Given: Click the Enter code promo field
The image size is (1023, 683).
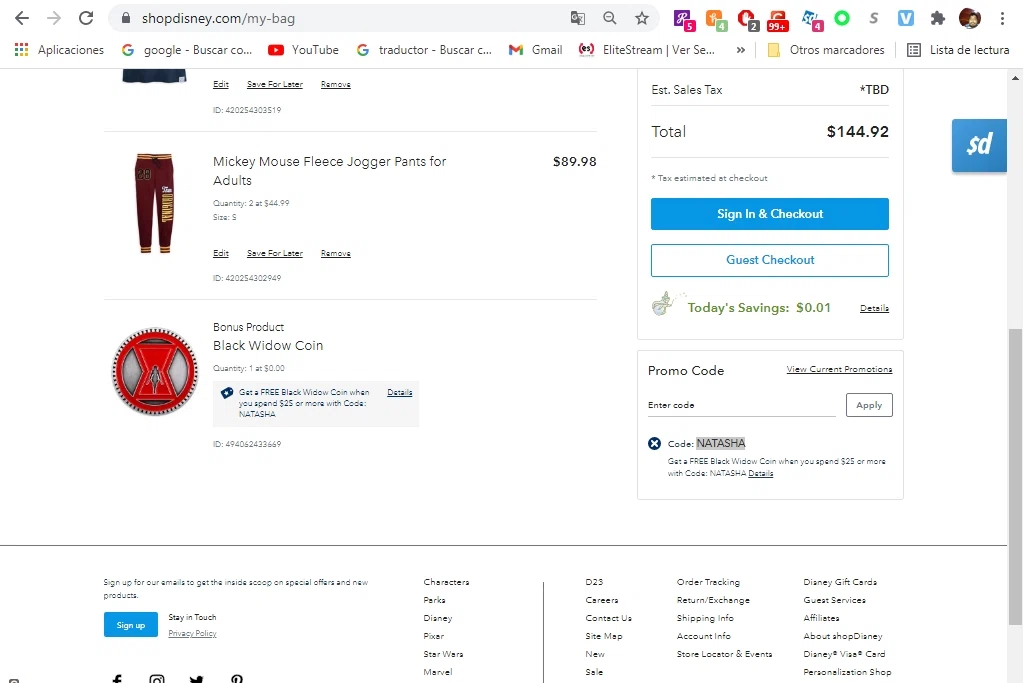Looking at the screenshot, I should pyautogui.click(x=741, y=405).
